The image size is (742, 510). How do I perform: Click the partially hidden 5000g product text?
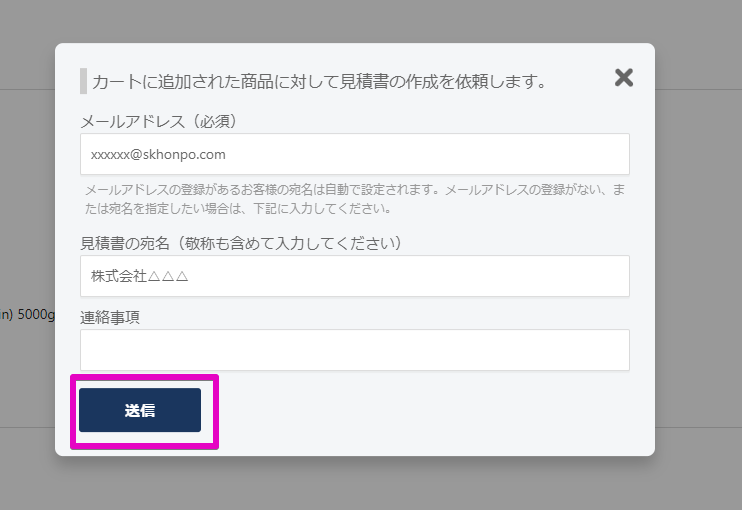coord(26,312)
